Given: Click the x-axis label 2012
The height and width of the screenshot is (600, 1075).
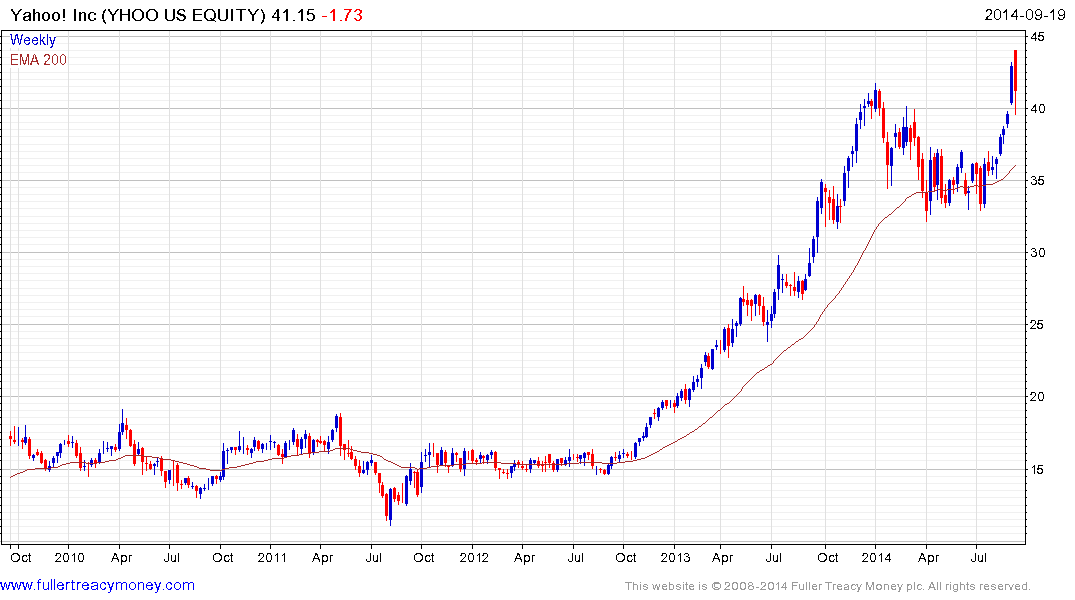Looking at the screenshot, I should (x=474, y=557).
